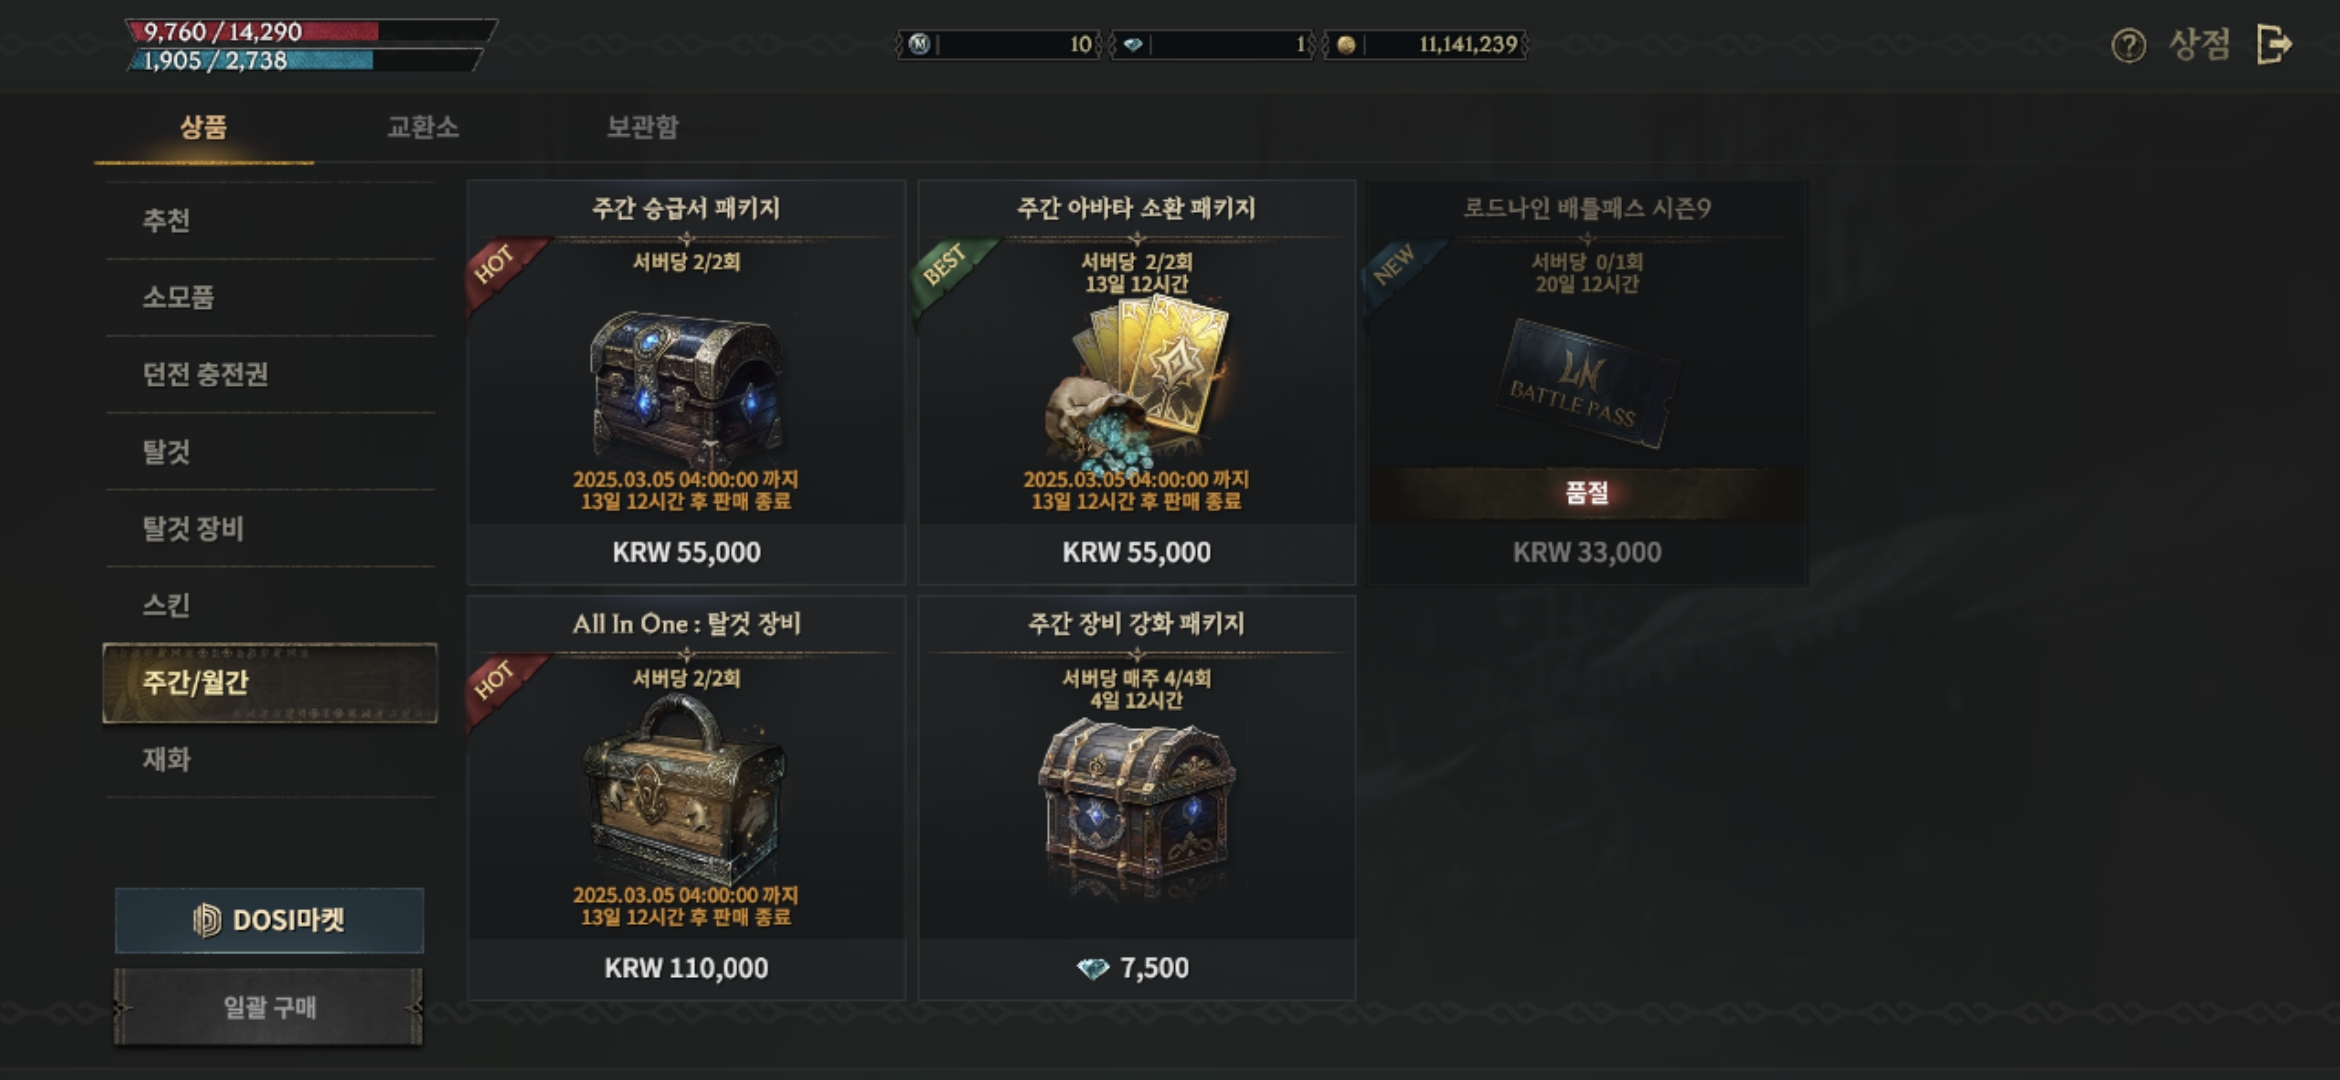The width and height of the screenshot is (2340, 1080).
Task: Click the KRW 110,000 price button
Action: point(686,968)
